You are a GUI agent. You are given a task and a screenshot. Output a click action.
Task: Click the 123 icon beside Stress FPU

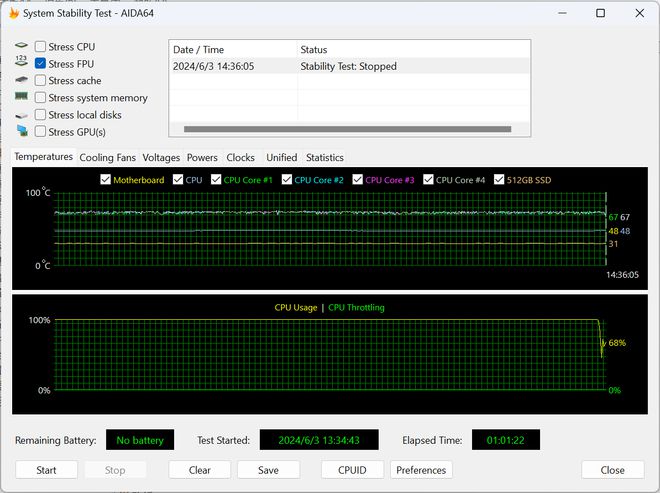21,63
